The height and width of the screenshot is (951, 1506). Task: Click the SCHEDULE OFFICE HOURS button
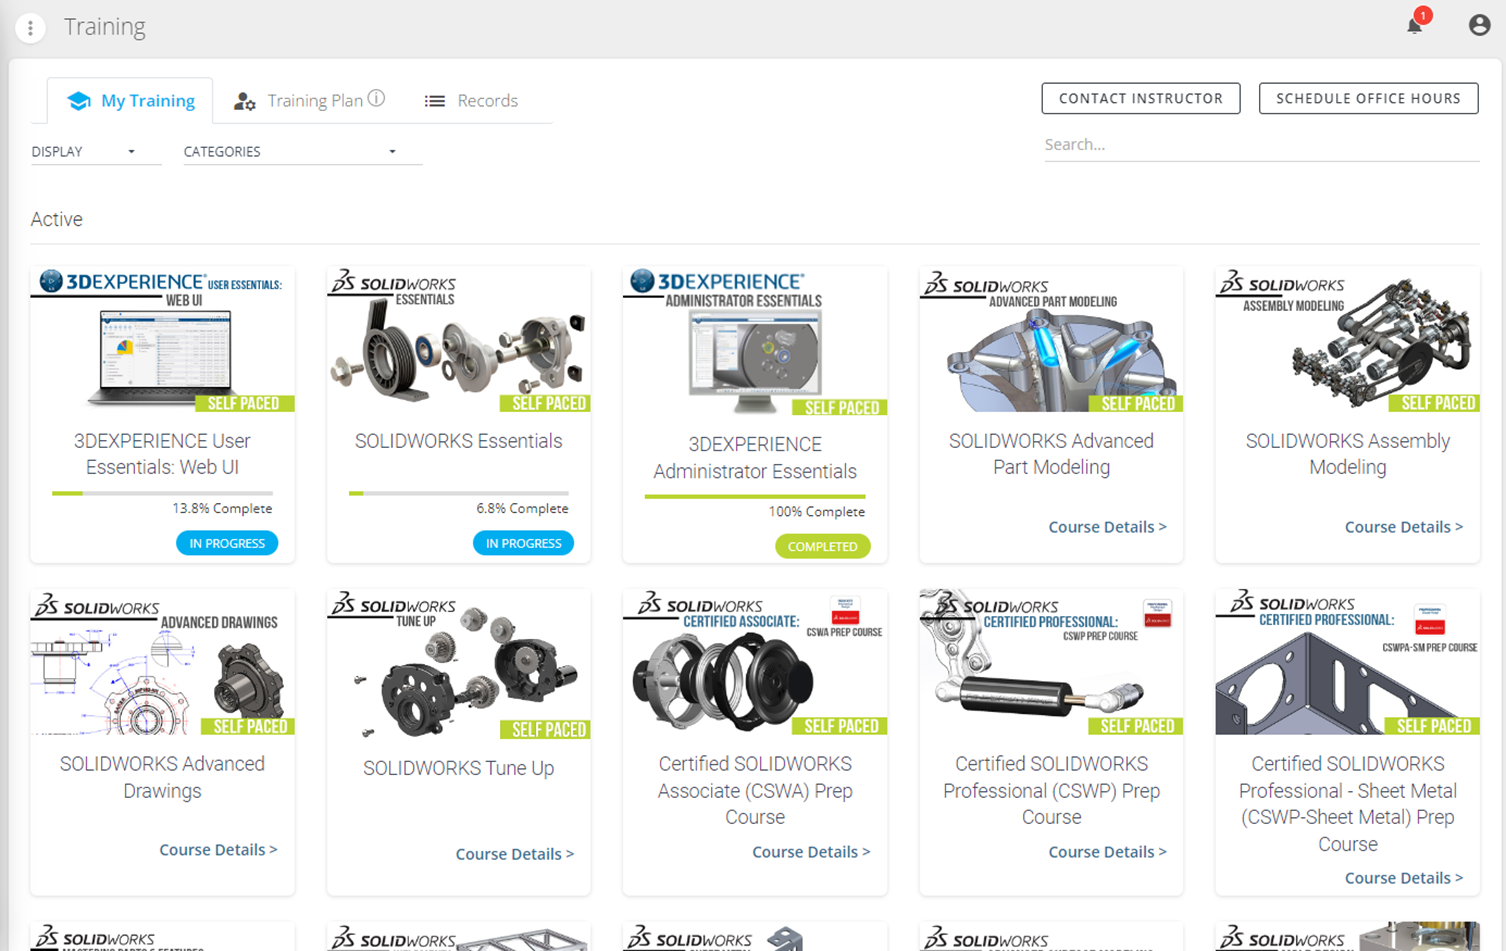pyautogui.click(x=1368, y=98)
